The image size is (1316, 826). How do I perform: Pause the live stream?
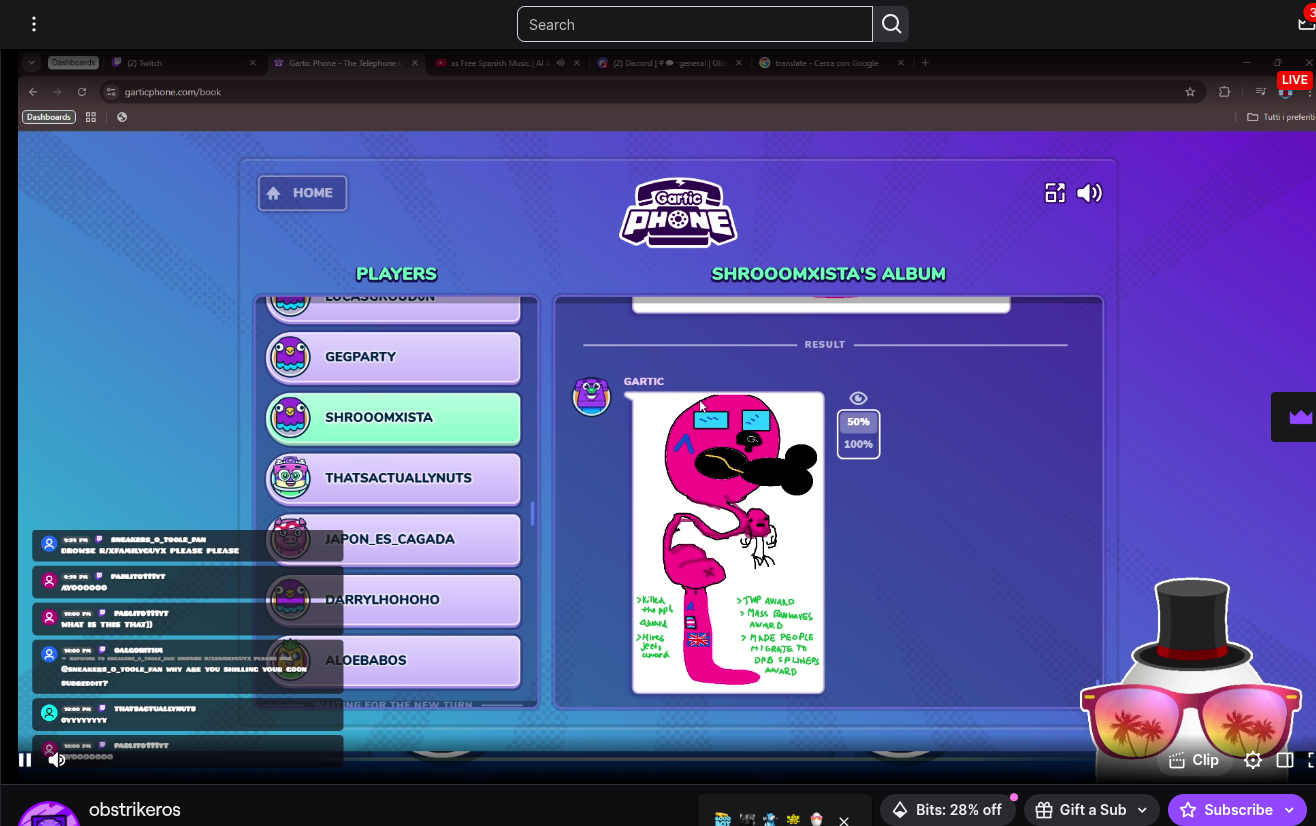(x=25, y=760)
